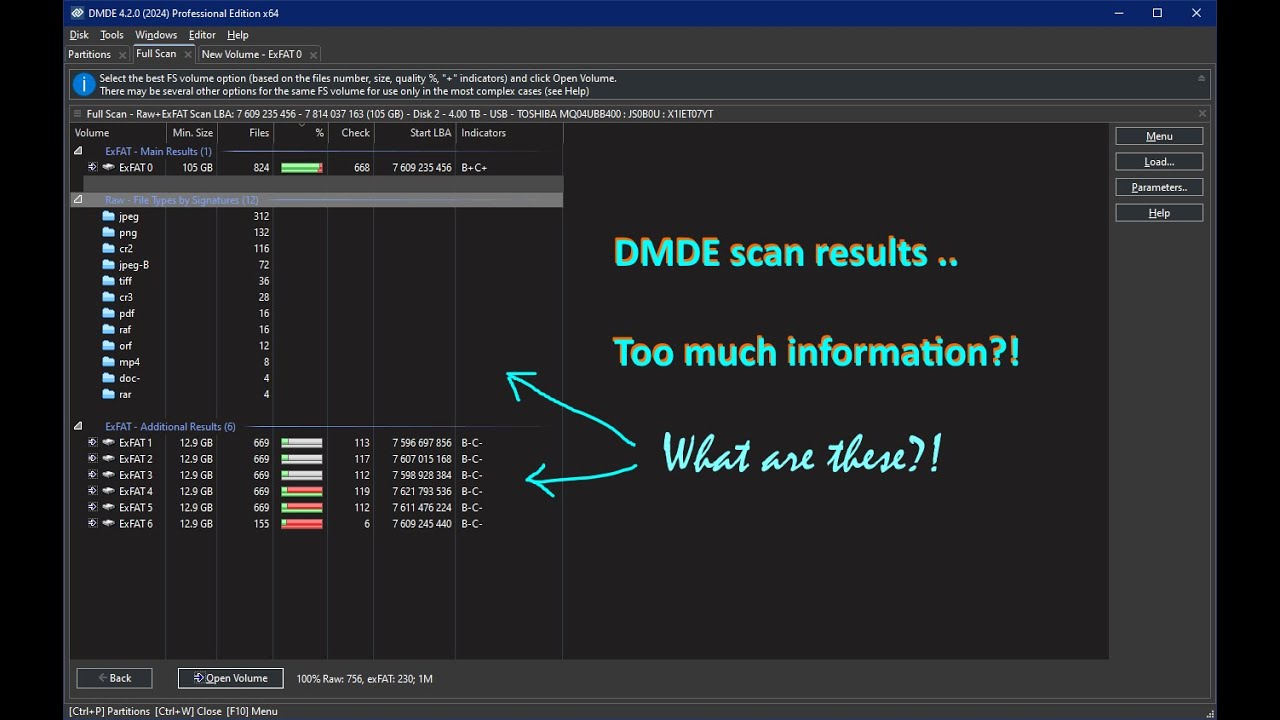Click ExFAT 4 quality percentage bar

pos(302,491)
